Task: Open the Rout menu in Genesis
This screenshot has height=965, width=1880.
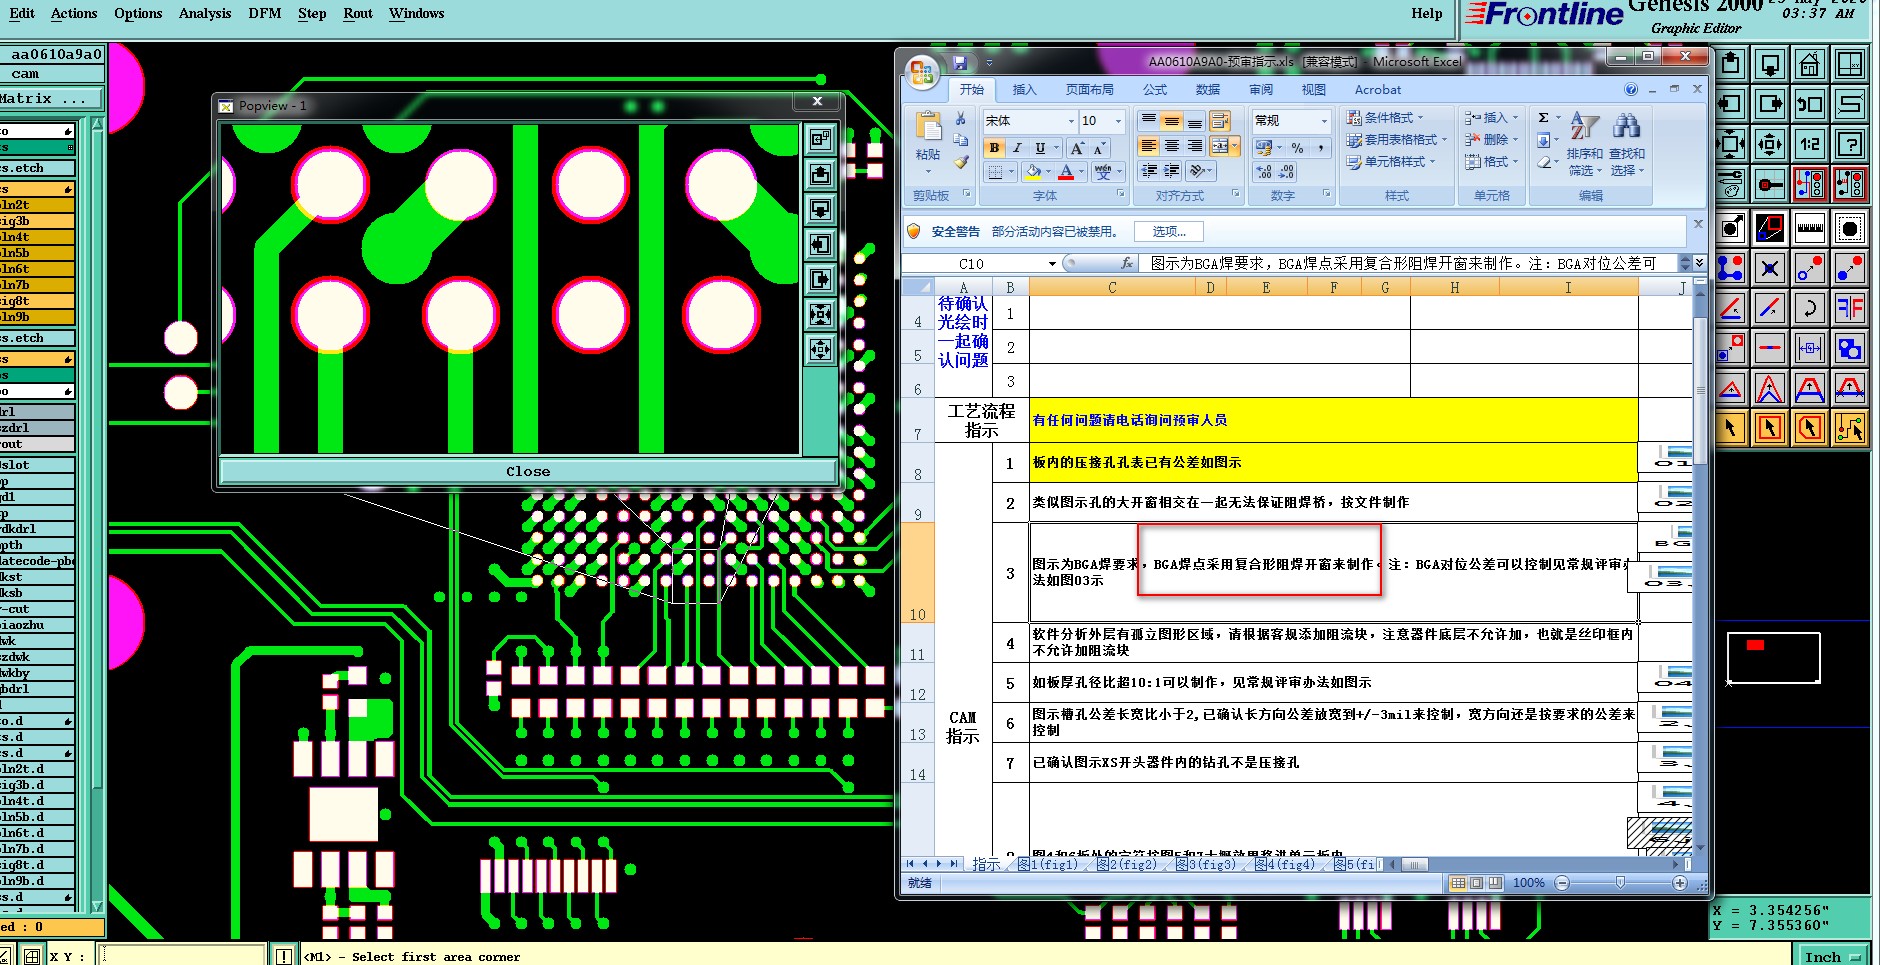Action: [358, 13]
